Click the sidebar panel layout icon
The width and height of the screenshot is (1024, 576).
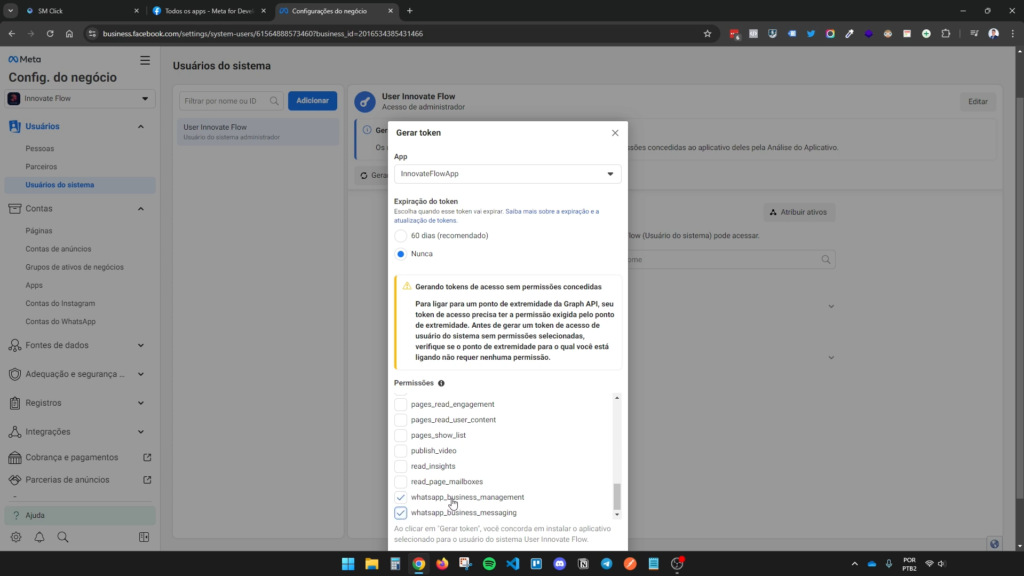(x=144, y=537)
